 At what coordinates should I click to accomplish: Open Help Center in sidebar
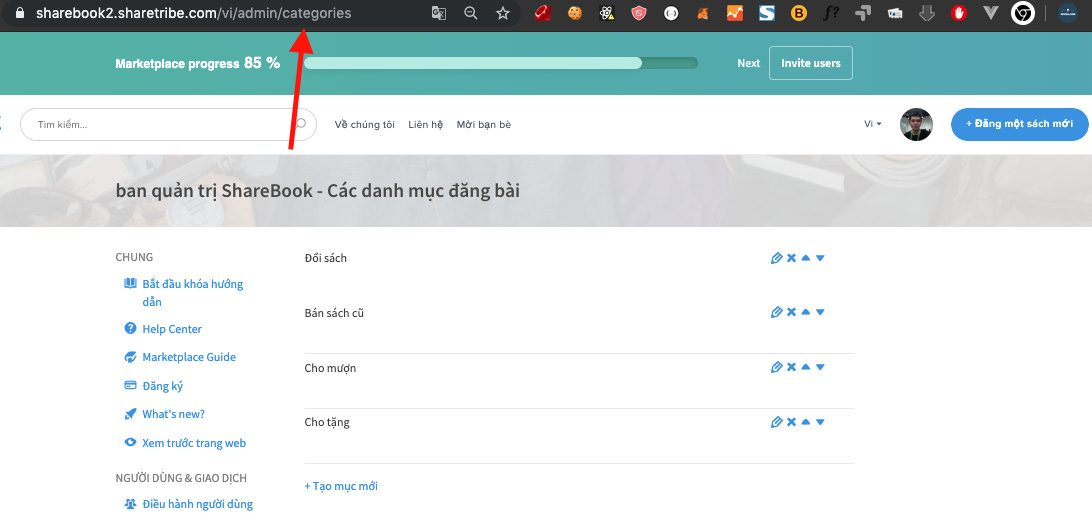[x=172, y=329]
